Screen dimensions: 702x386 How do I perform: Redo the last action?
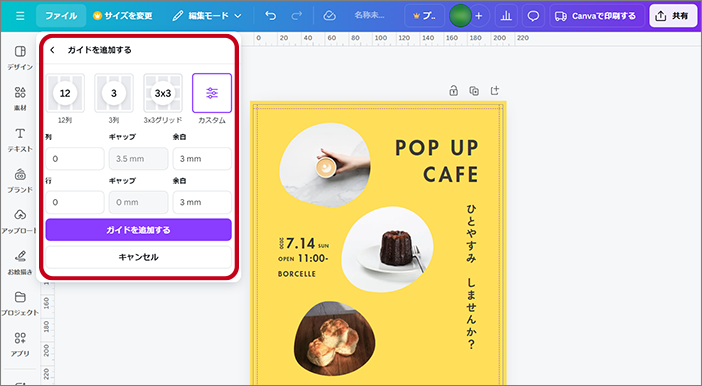[296, 16]
